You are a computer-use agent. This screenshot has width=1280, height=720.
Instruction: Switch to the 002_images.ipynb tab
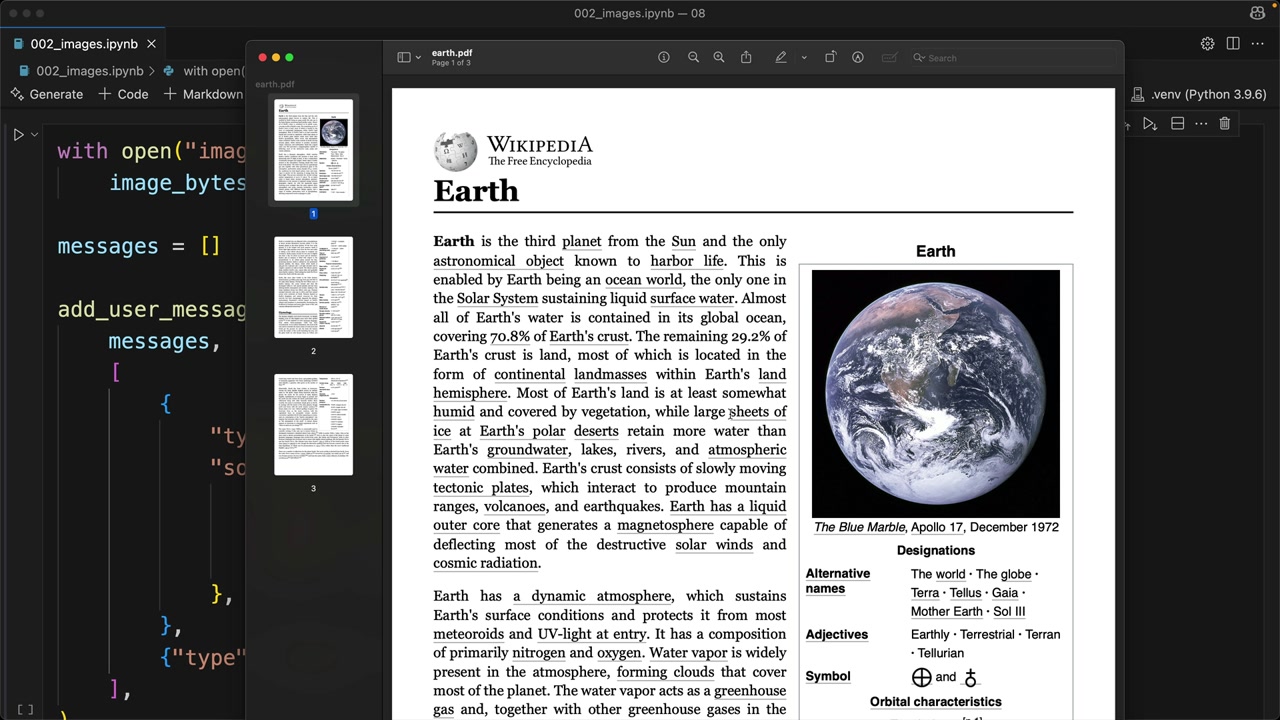(84, 44)
